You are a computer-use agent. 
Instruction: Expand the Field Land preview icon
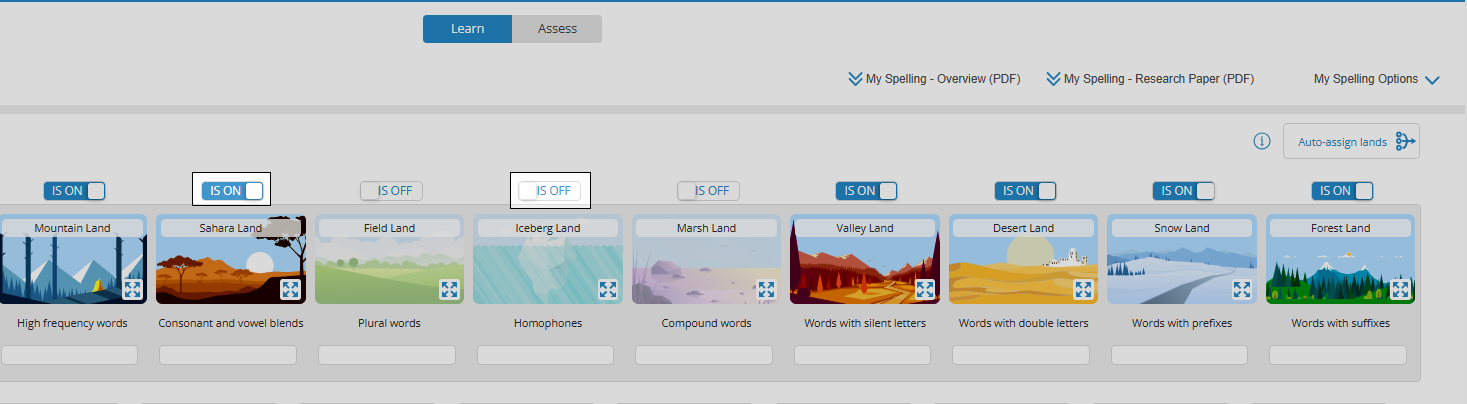click(x=449, y=289)
